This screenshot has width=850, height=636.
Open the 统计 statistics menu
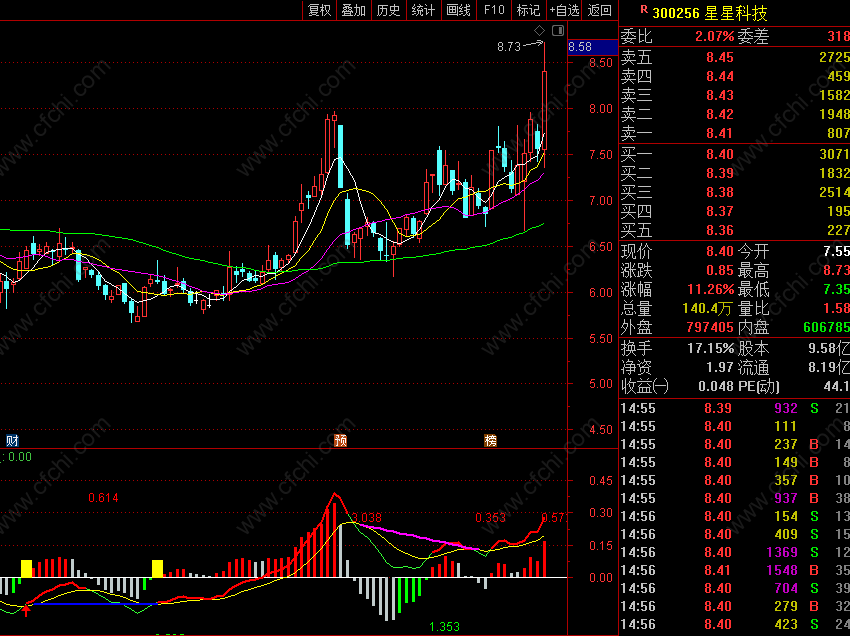coord(423,10)
